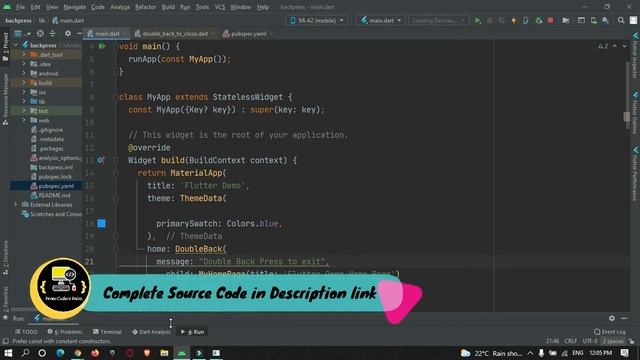
Task: Open the Problems tool window
Action: pyautogui.click(x=64, y=332)
